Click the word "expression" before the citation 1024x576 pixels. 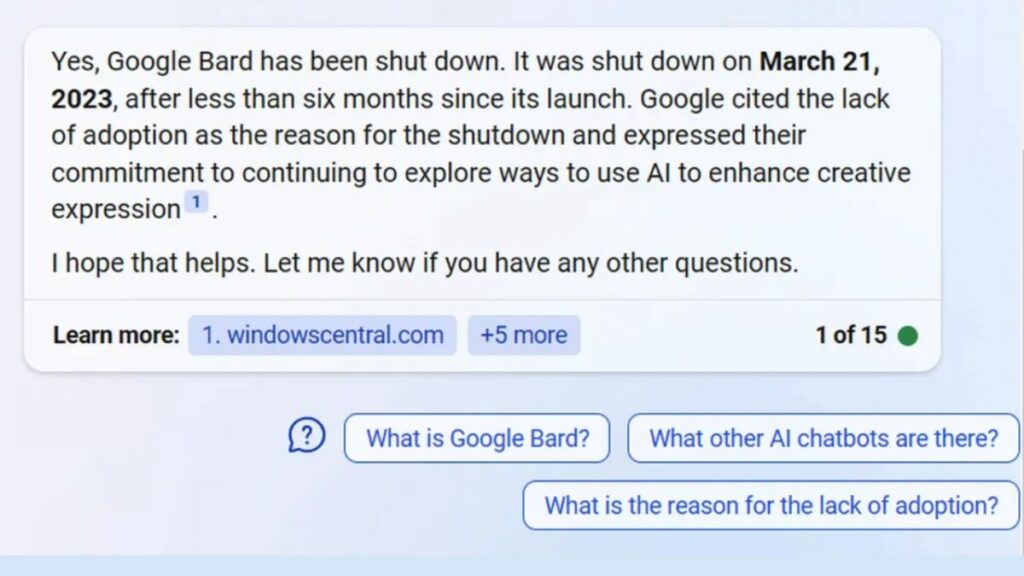coord(115,209)
